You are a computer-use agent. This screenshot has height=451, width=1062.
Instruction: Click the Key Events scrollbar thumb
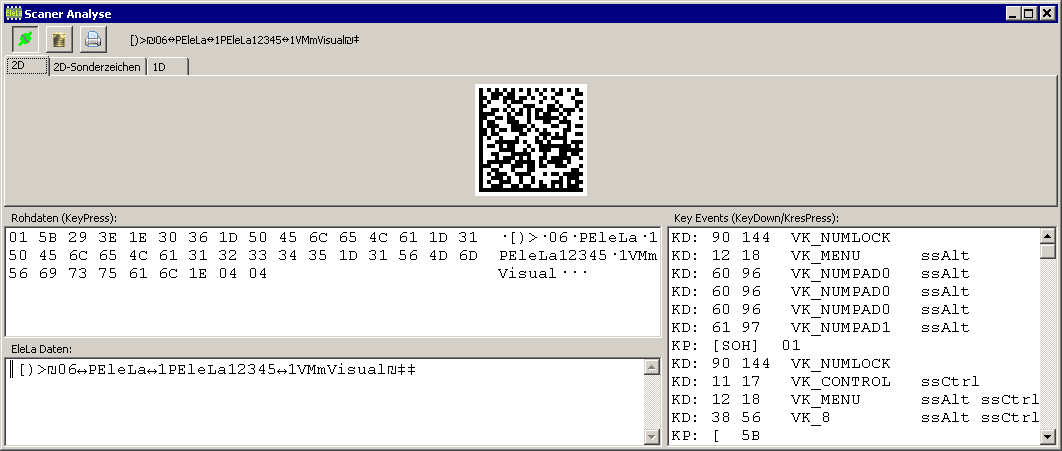1048,254
